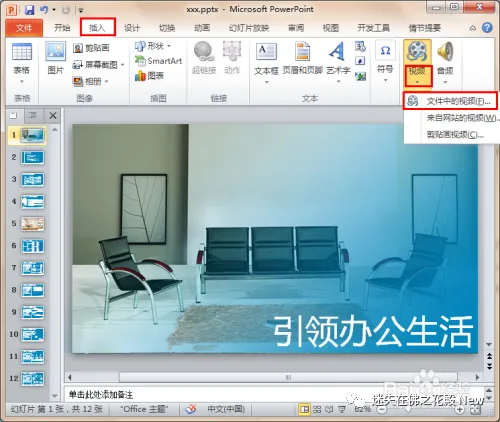Select slide 12 thumbnail
500x422 pixels.
(32, 378)
